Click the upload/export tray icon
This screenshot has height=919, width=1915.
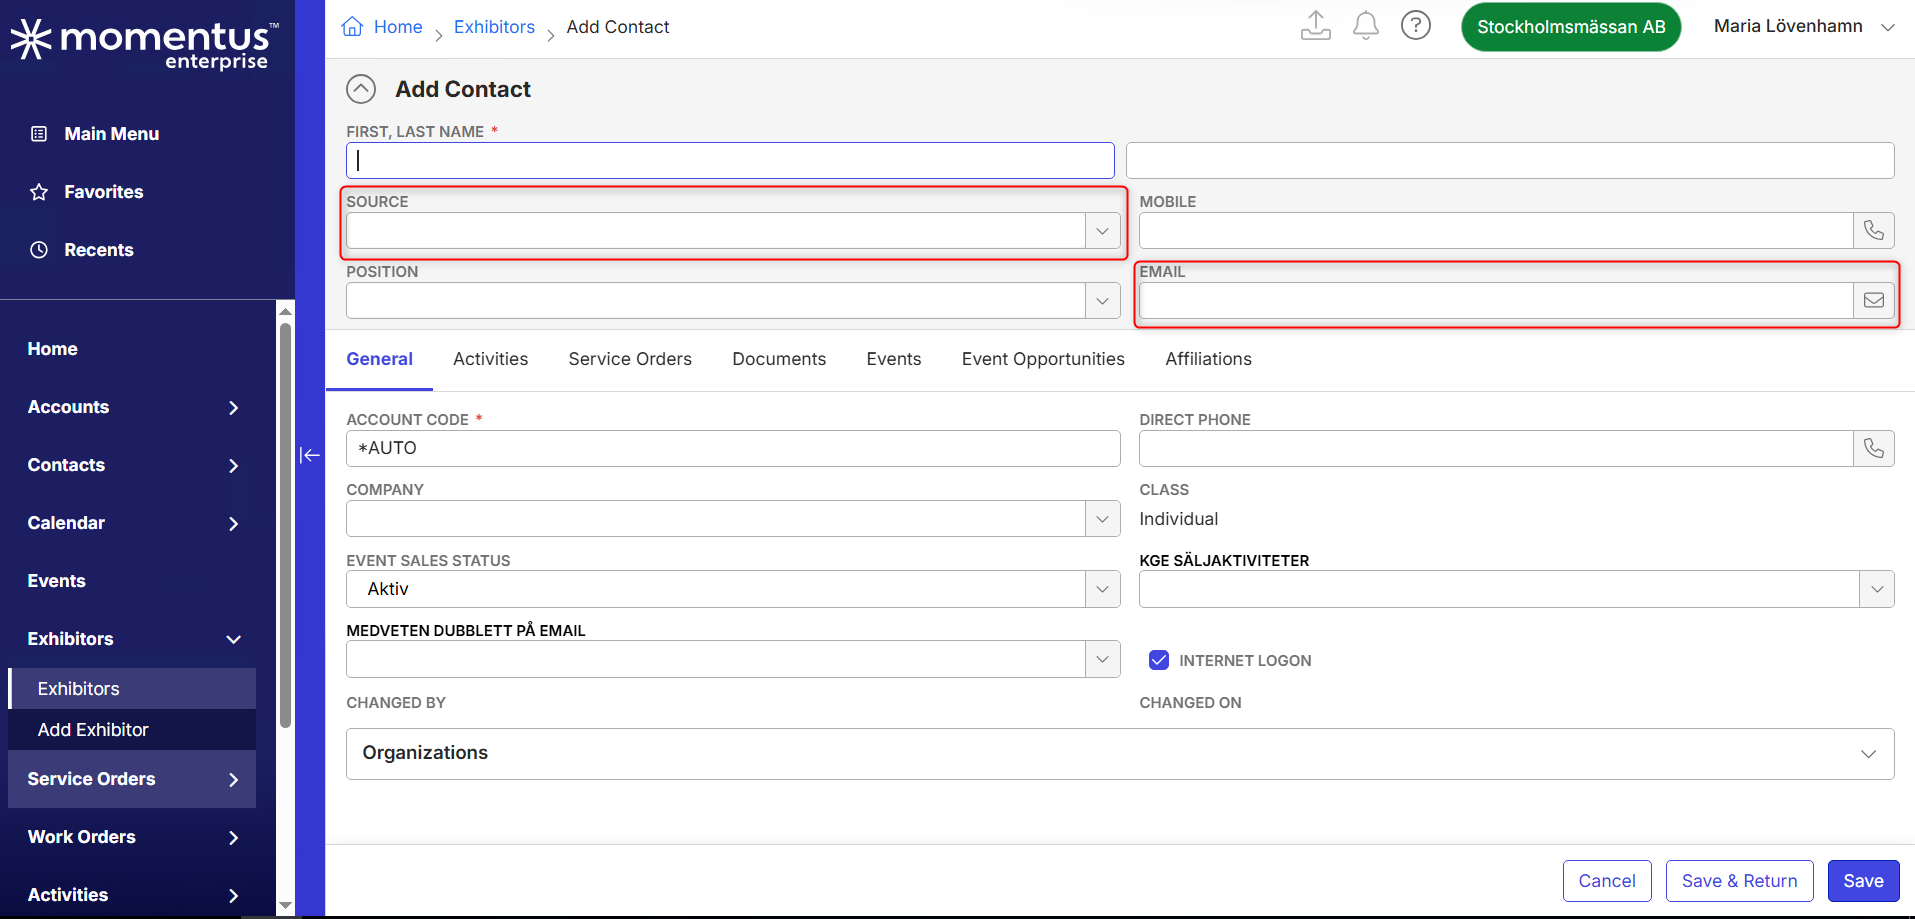coord(1316,26)
